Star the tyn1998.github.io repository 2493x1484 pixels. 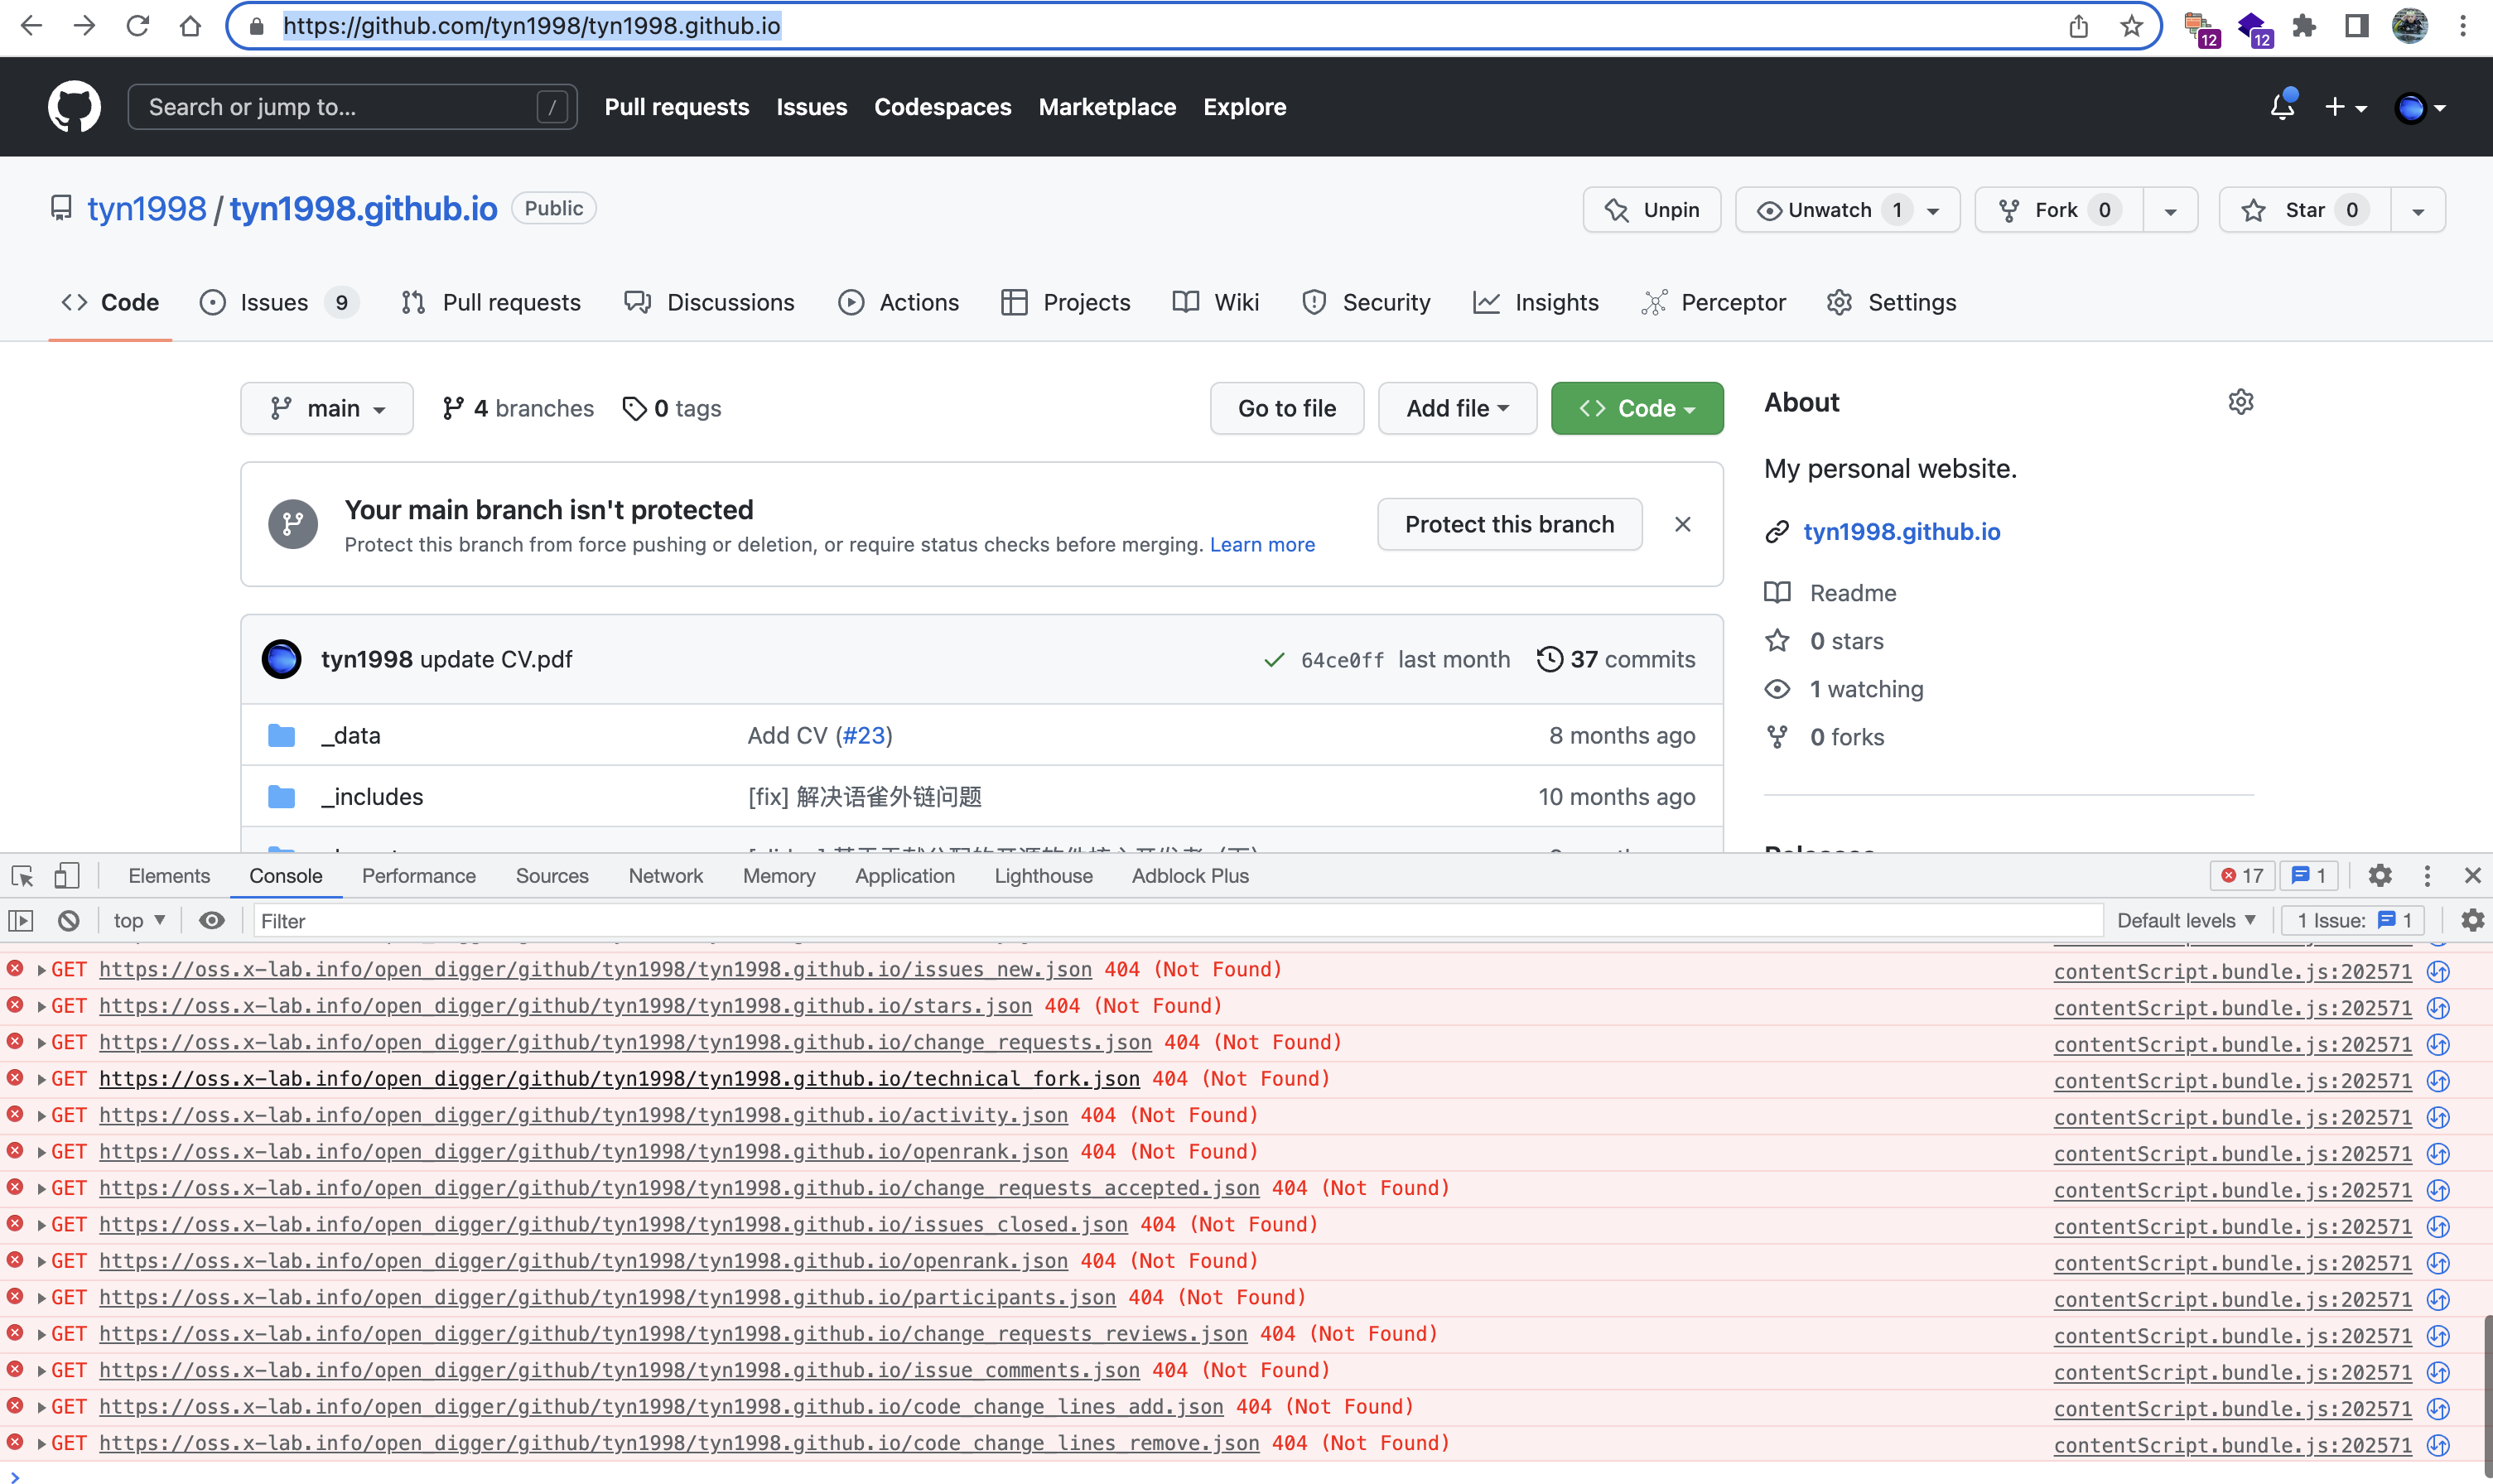coord(2303,210)
